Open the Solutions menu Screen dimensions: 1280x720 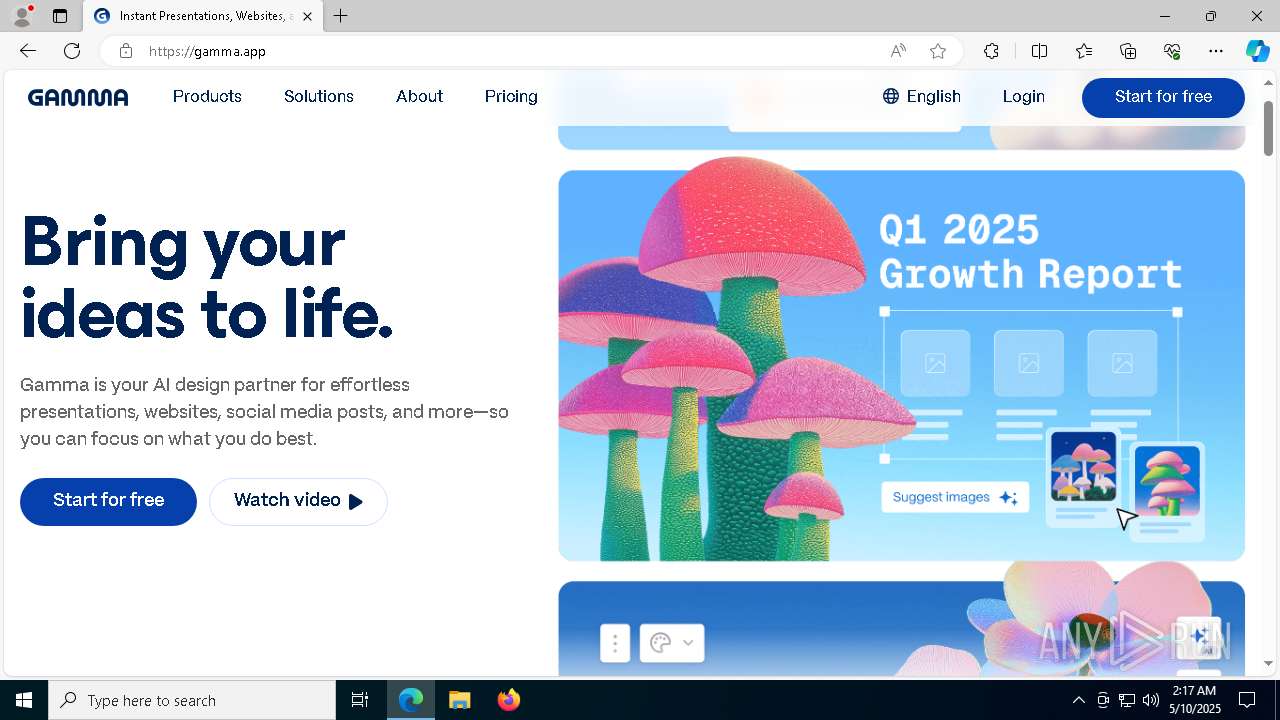pyautogui.click(x=319, y=96)
